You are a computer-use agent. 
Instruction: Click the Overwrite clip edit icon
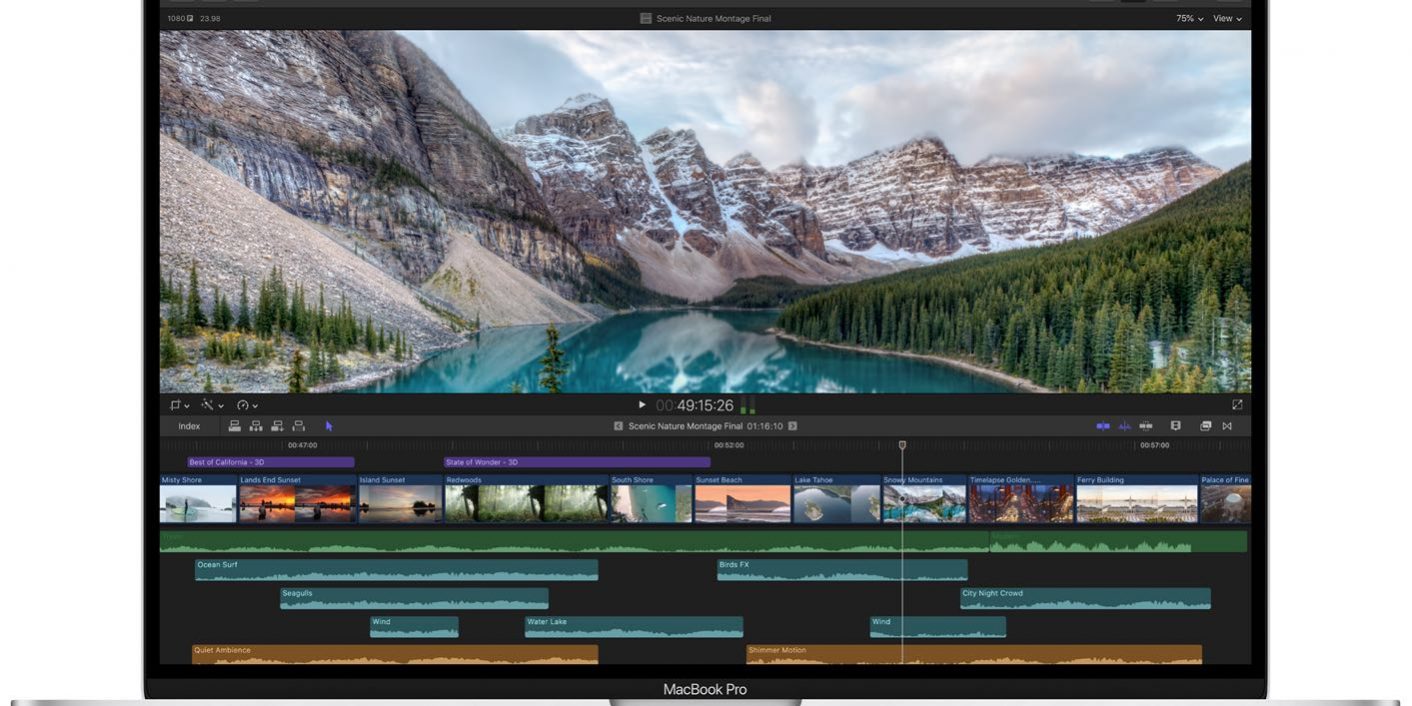click(x=298, y=426)
